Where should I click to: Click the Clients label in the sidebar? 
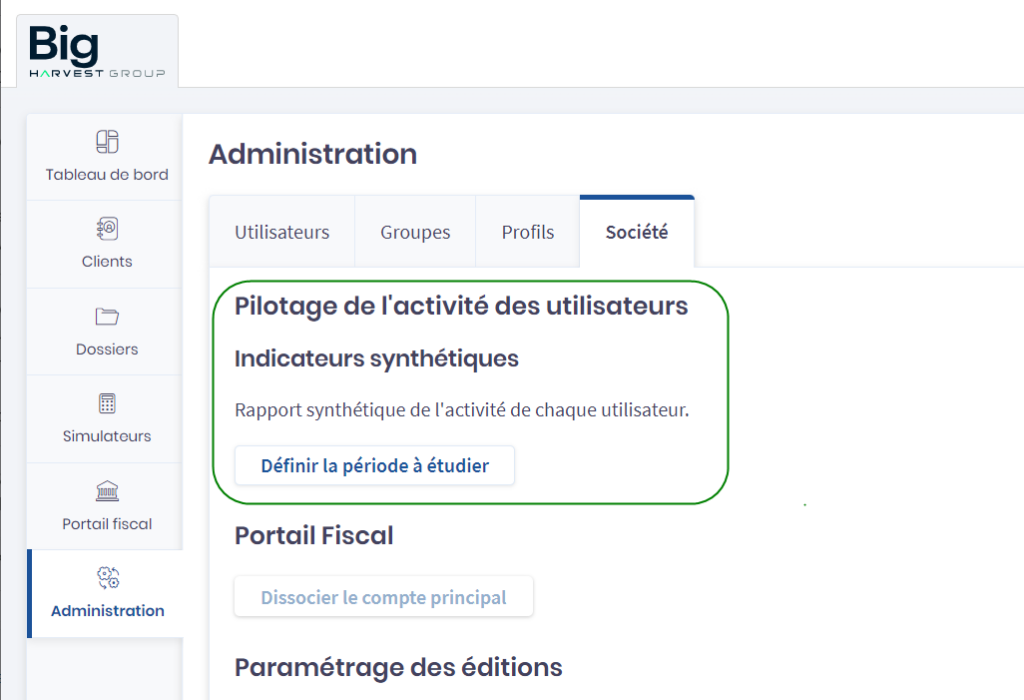pyautogui.click(x=107, y=261)
